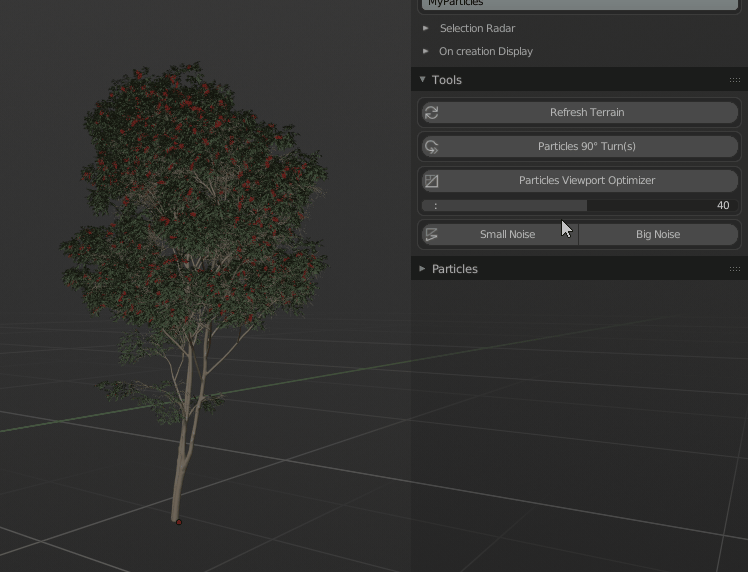The height and width of the screenshot is (572, 748).
Task: Click the noise icon left of Small Noise
Action: 432,234
